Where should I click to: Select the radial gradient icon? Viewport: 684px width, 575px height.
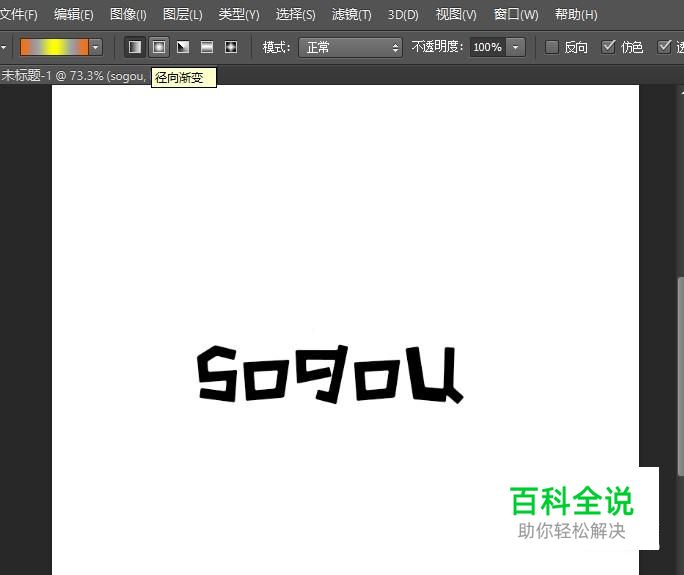(x=159, y=47)
